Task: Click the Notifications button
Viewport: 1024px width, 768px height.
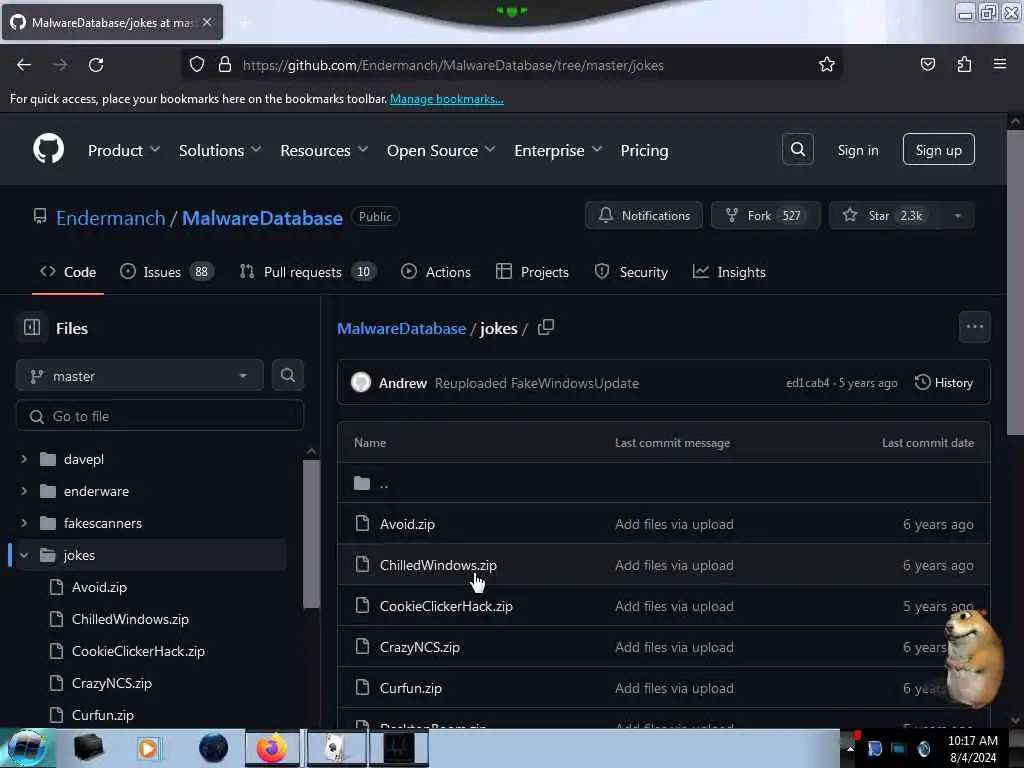Action: coord(644,216)
